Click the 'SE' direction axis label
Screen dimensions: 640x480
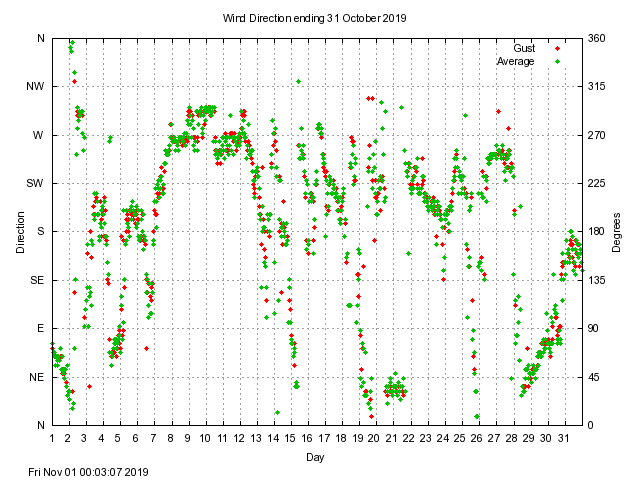click(x=37, y=280)
